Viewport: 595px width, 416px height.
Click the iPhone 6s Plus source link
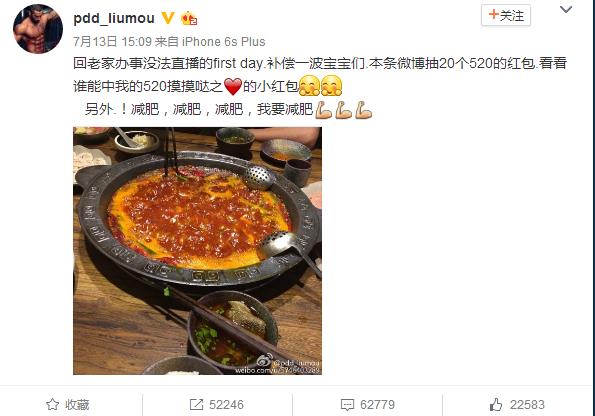[224, 41]
